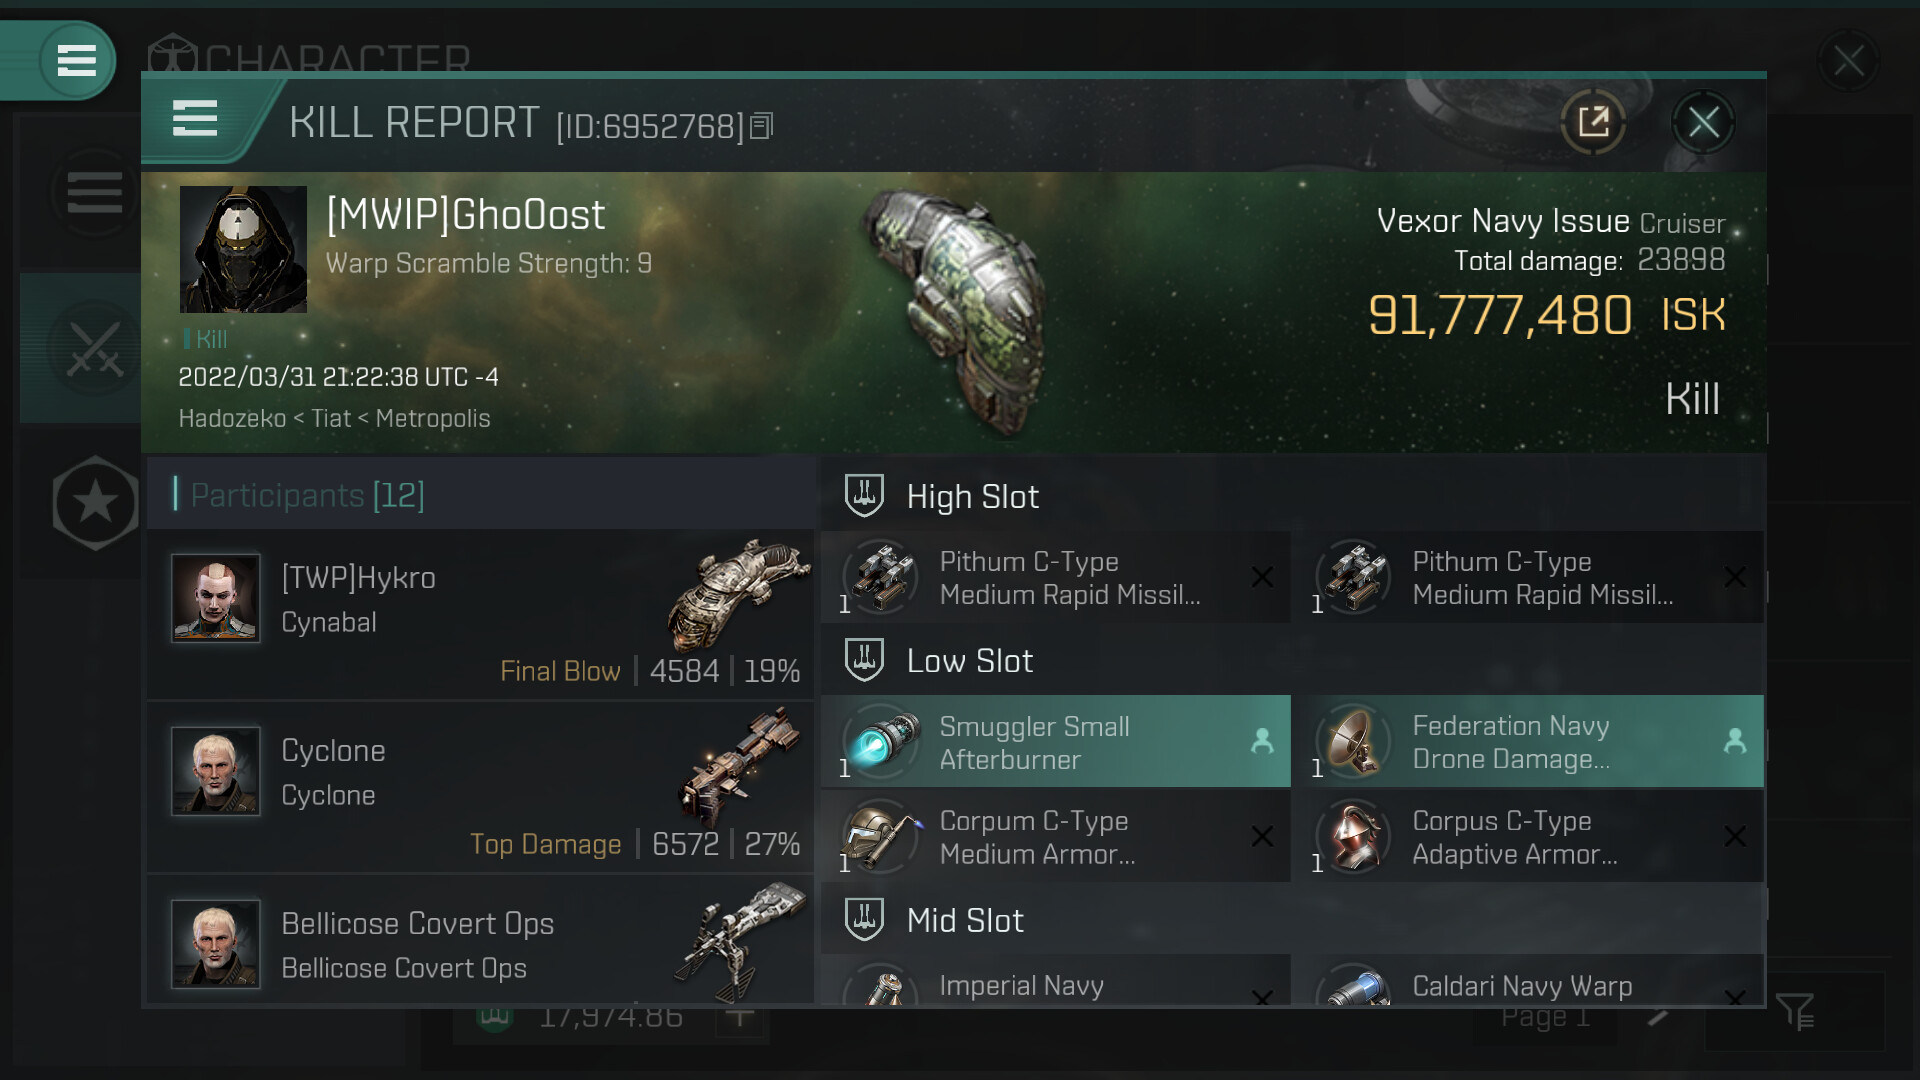Click the share kill report icon

(1592, 123)
